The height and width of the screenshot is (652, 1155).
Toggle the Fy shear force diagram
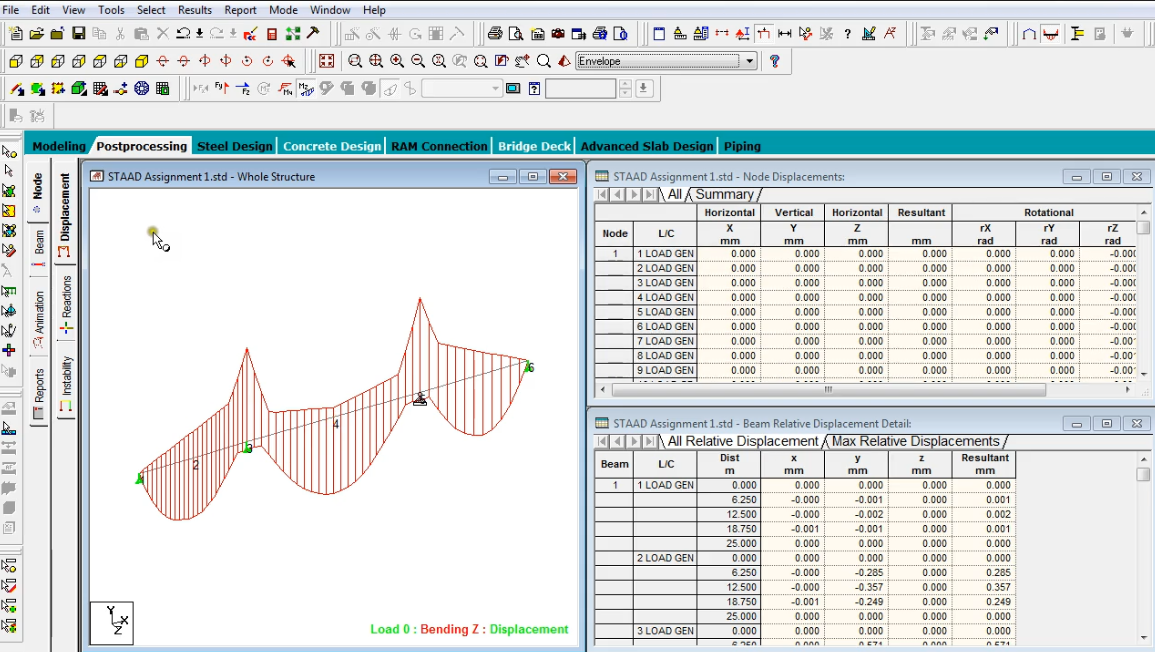tap(221, 88)
